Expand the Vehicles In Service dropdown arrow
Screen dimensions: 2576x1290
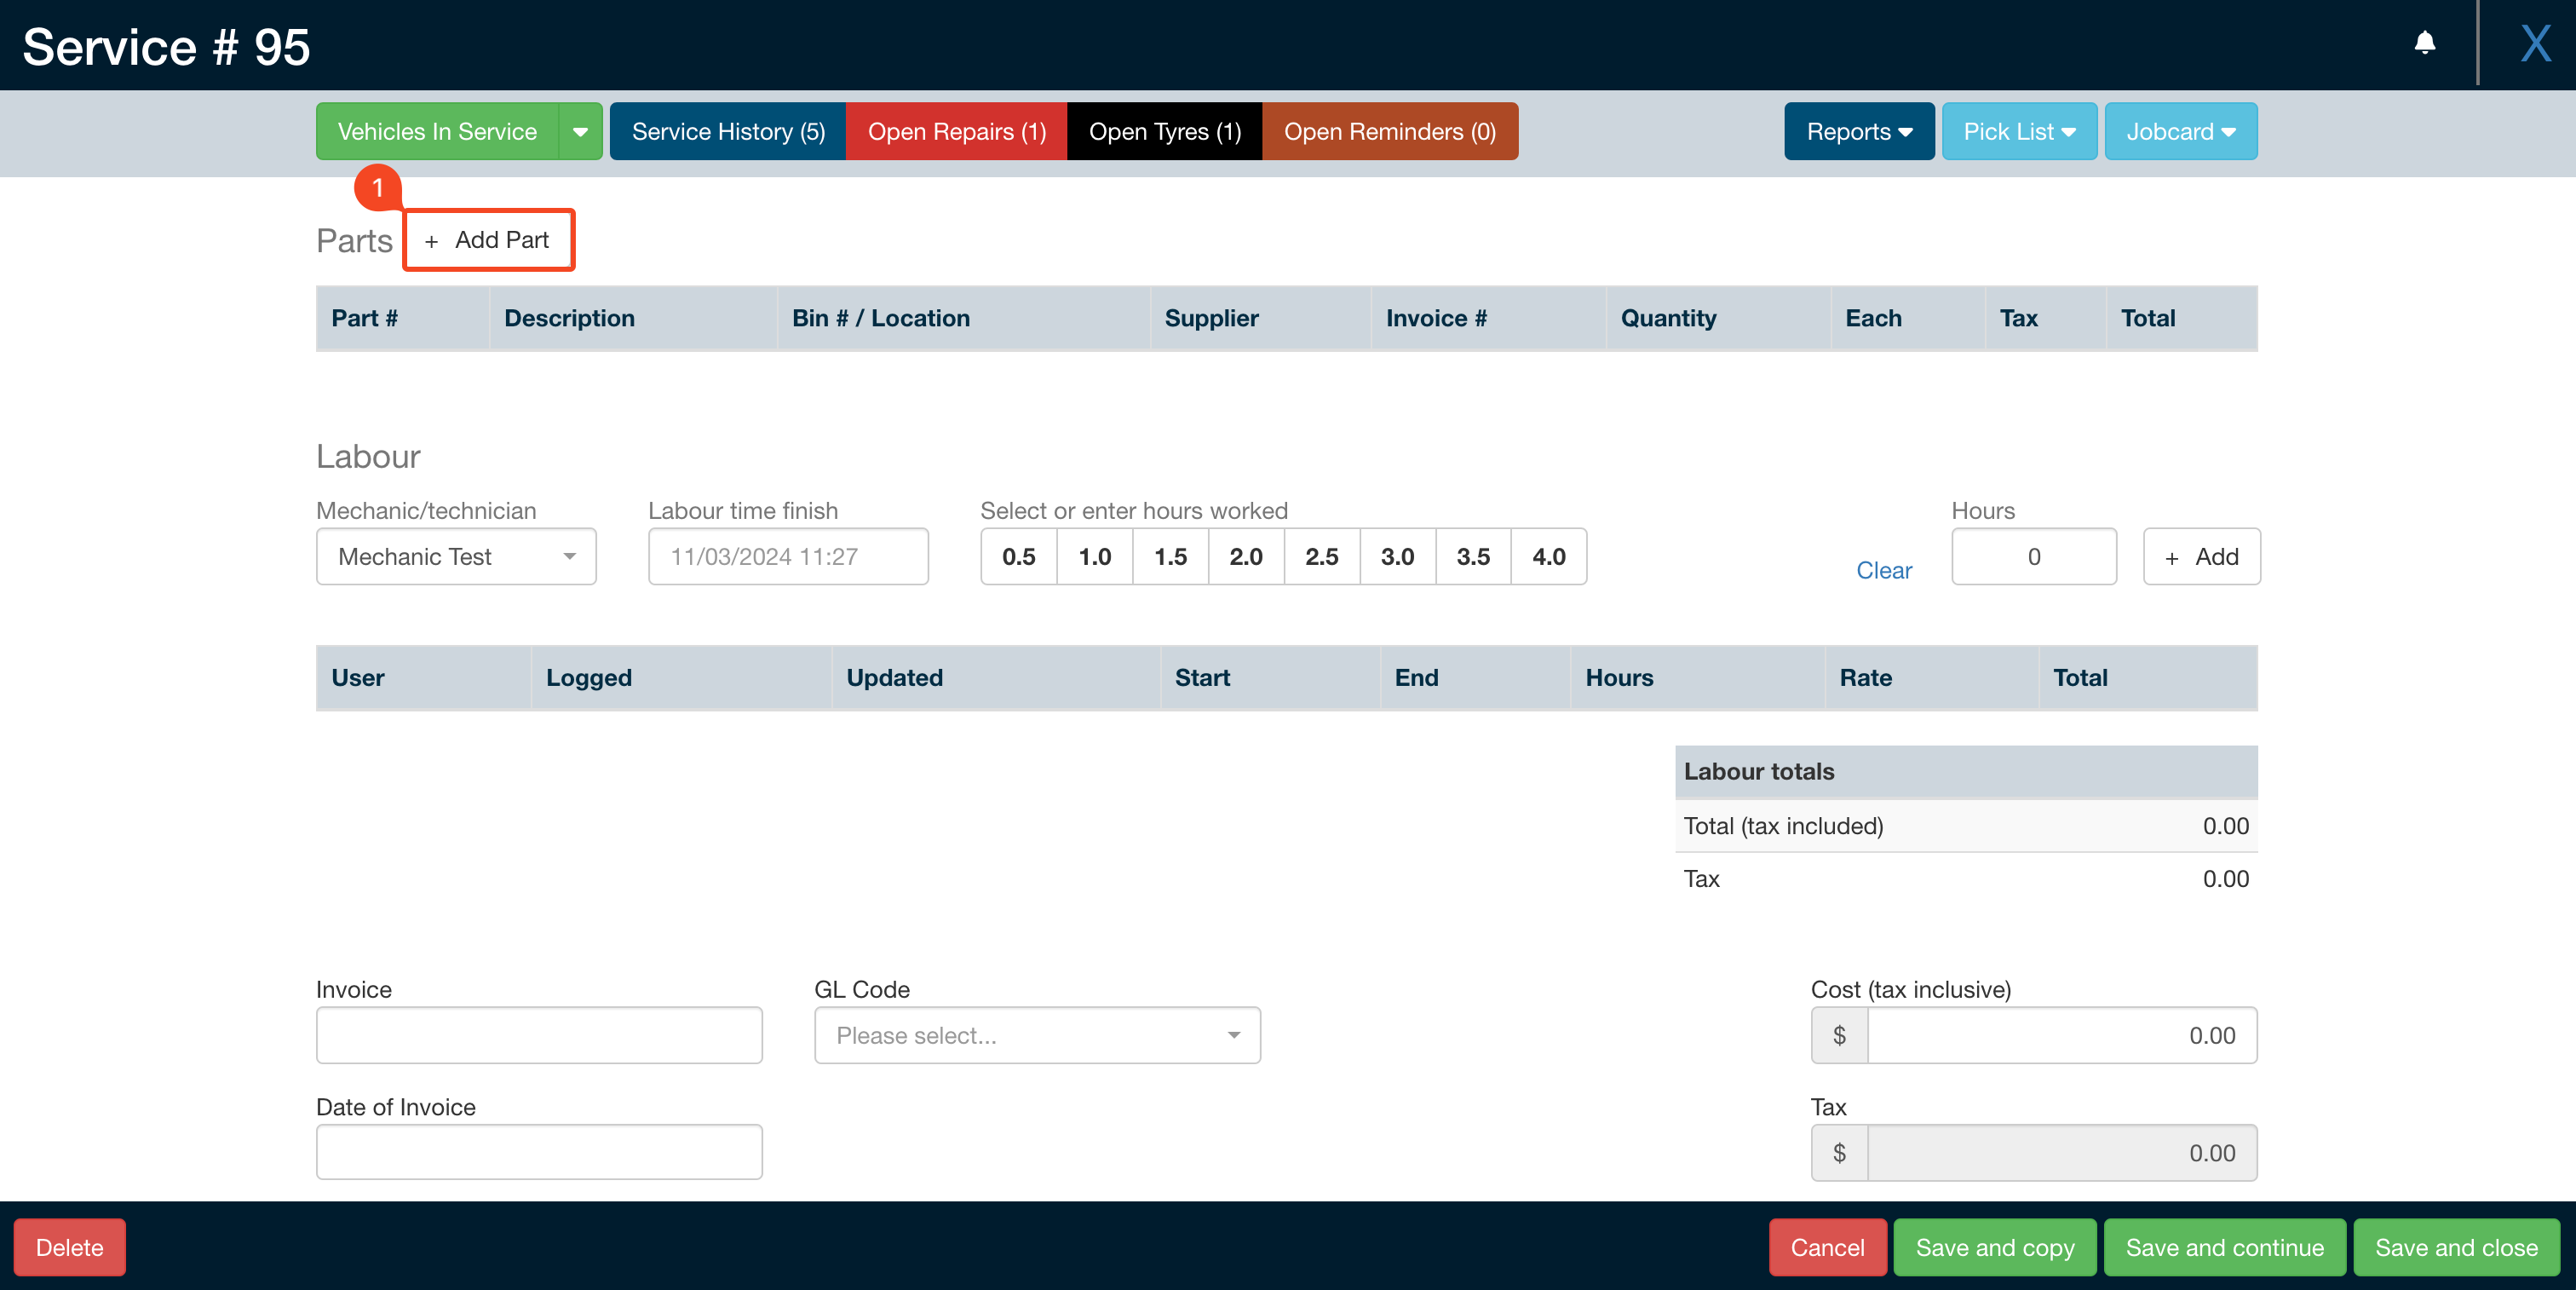pyautogui.click(x=580, y=131)
